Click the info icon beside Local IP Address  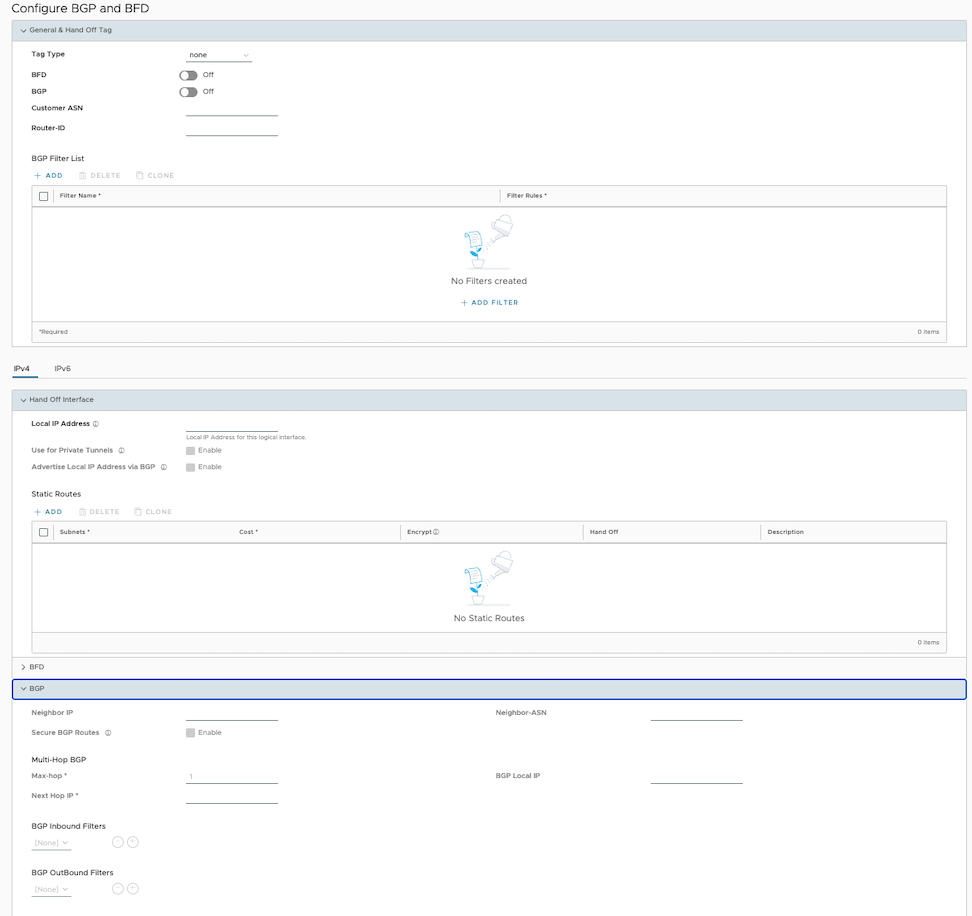click(x=96, y=424)
